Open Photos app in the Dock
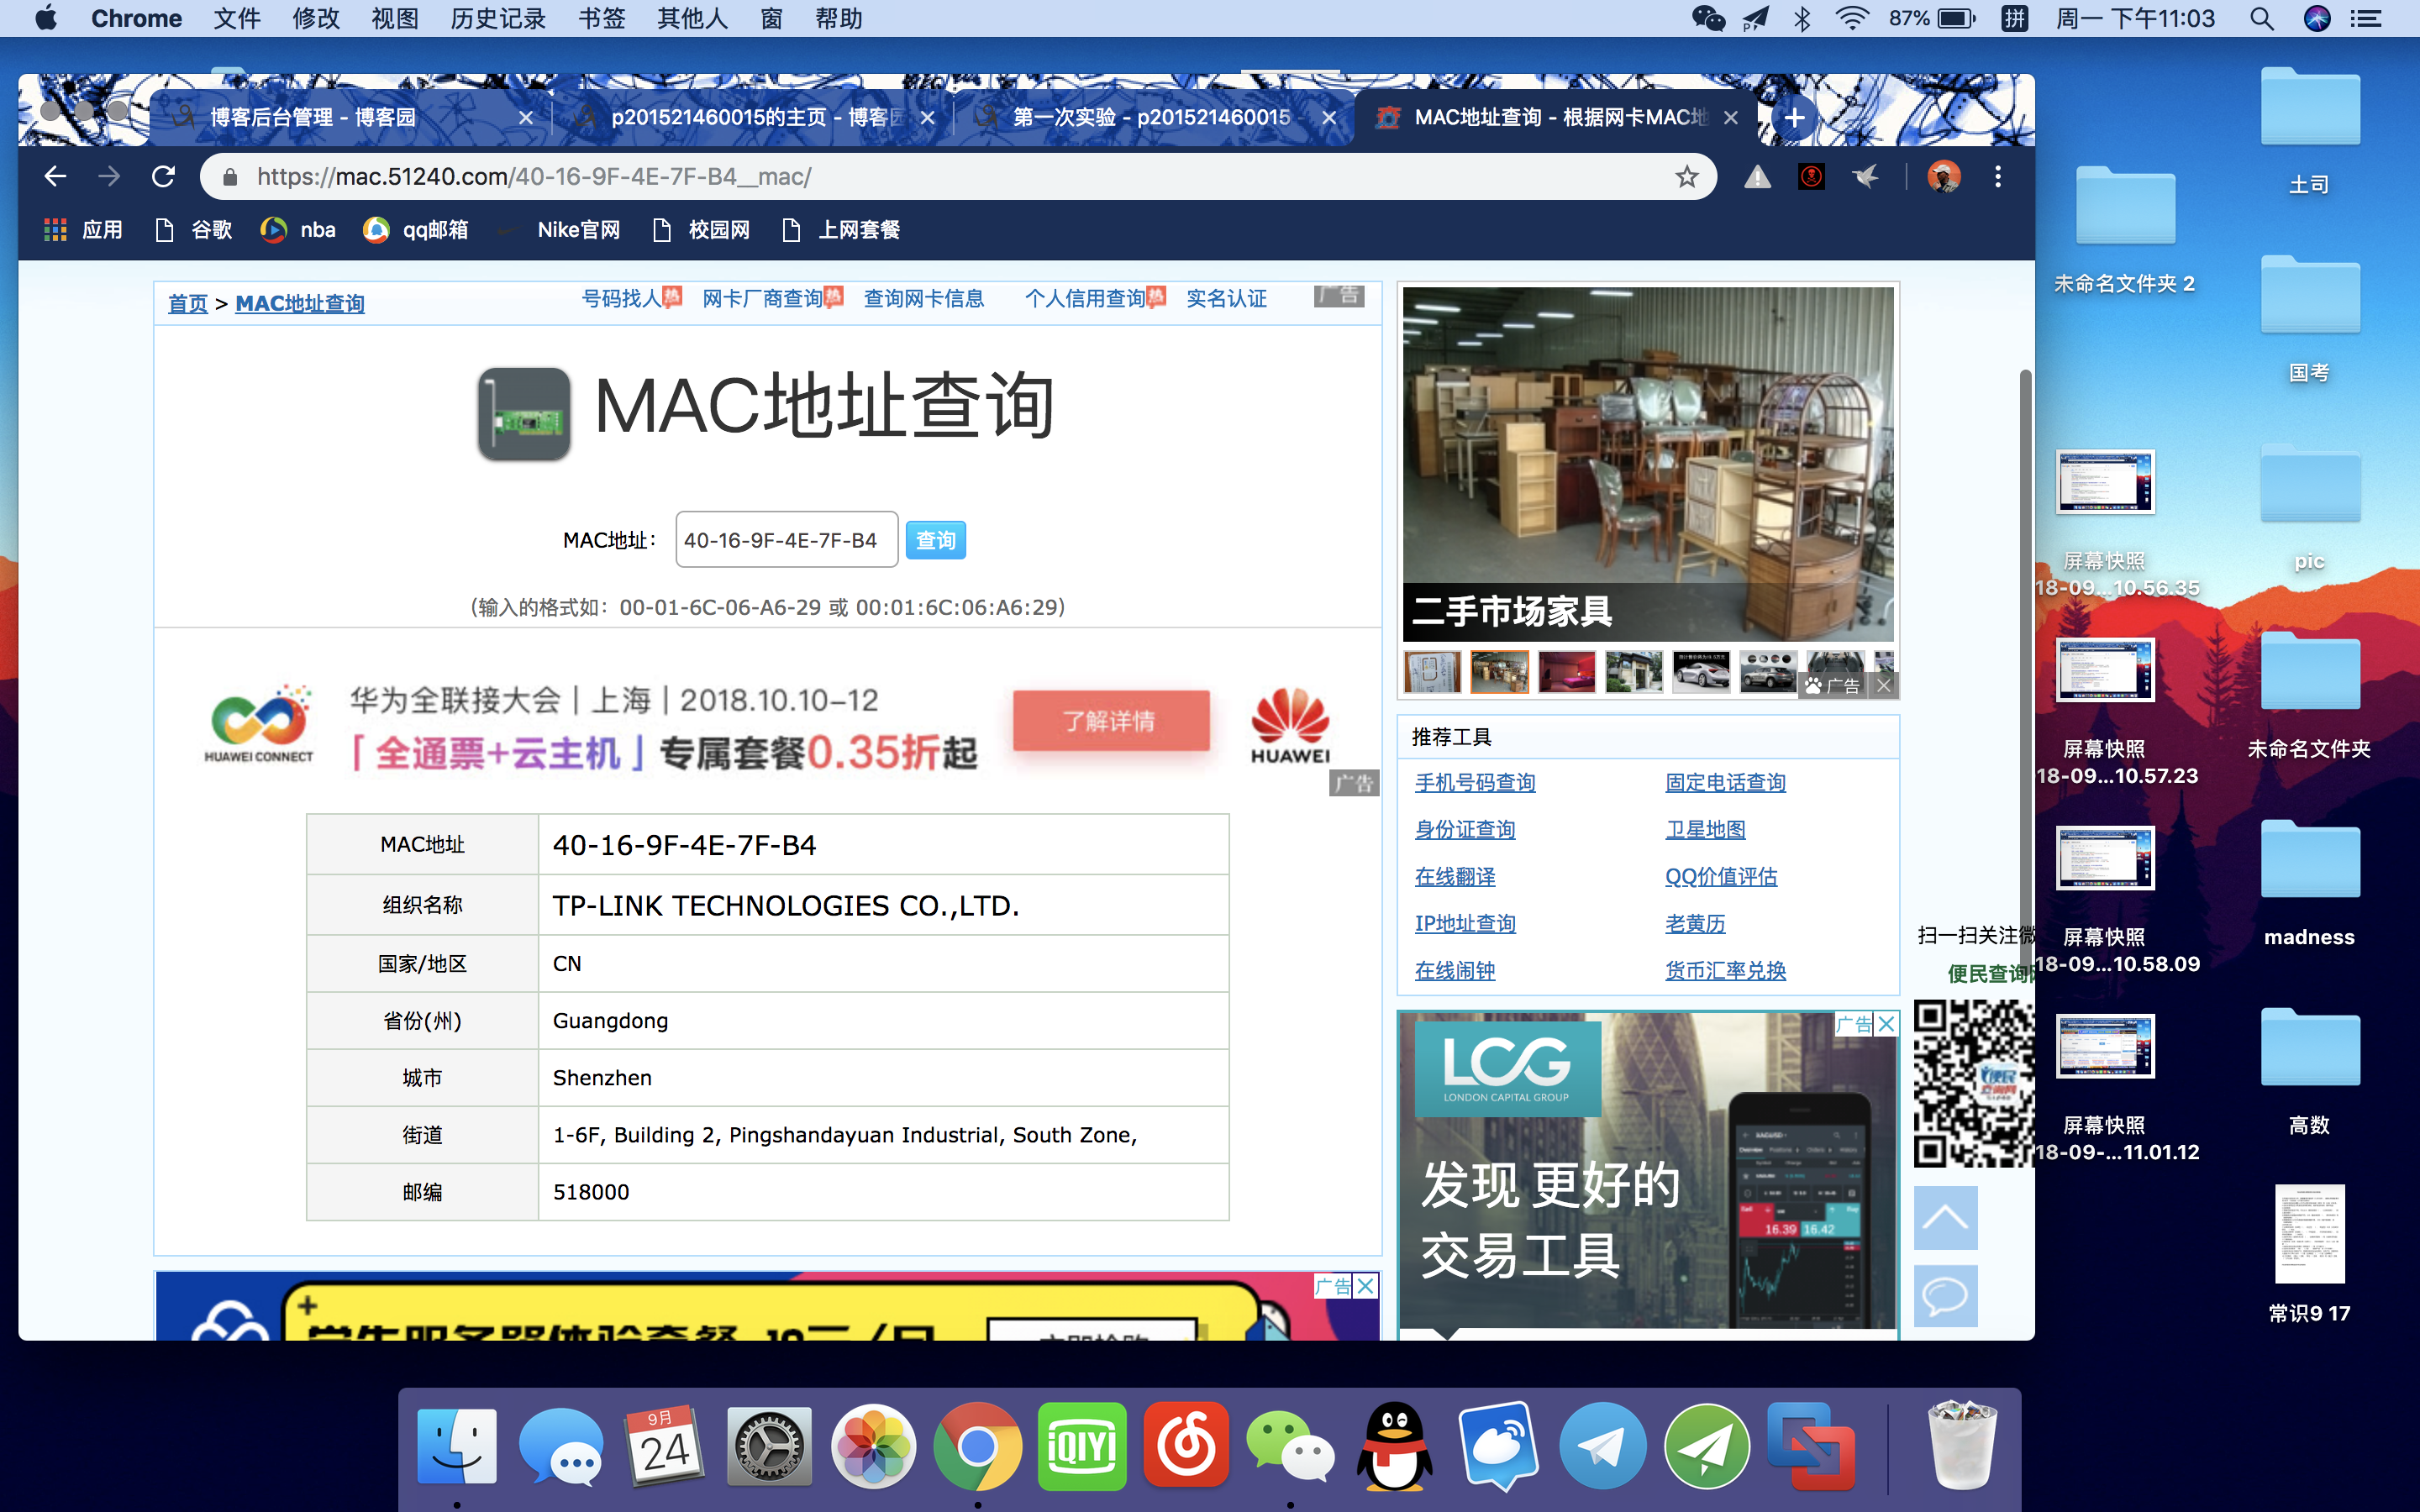The width and height of the screenshot is (2420, 1512). click(x=873, y=1446)
